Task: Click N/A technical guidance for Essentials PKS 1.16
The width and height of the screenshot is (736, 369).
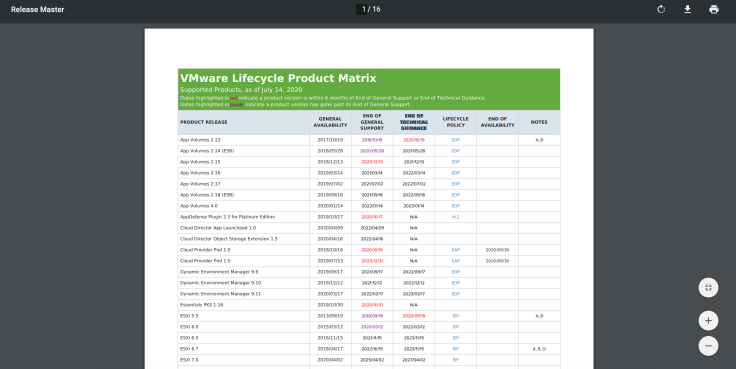Action: pyautogui.click(x=414, y=305)
